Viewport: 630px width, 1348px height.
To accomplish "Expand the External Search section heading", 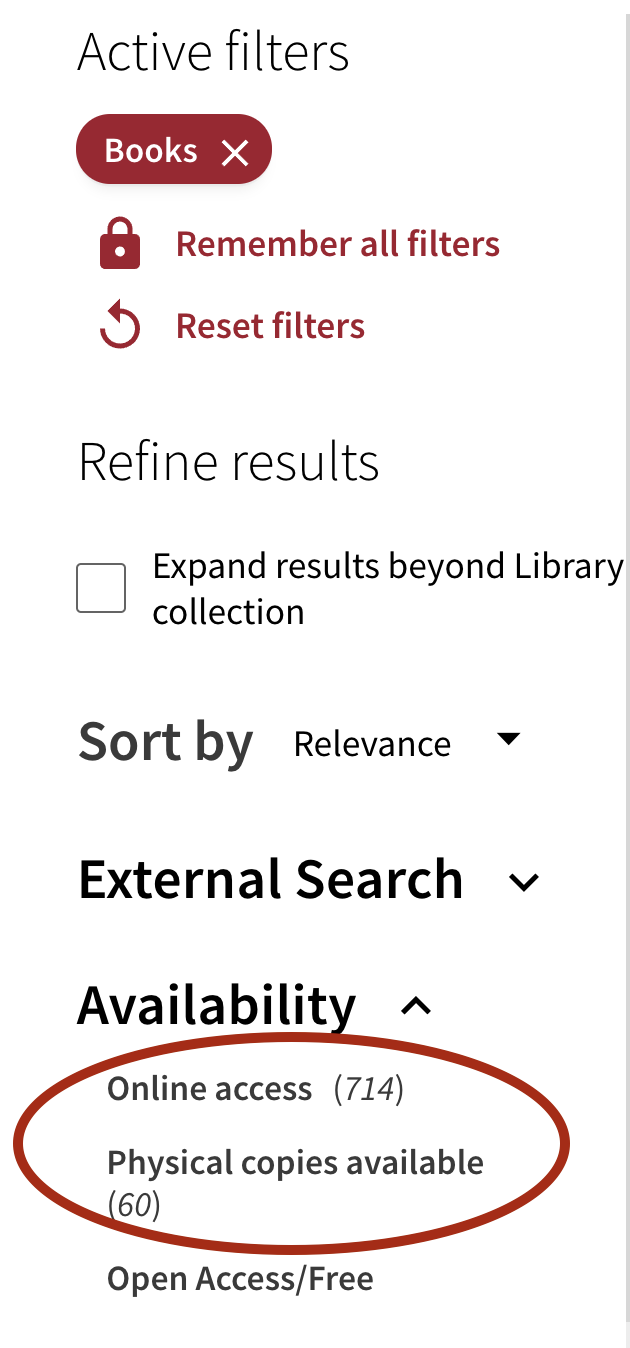I will point(270,880).
